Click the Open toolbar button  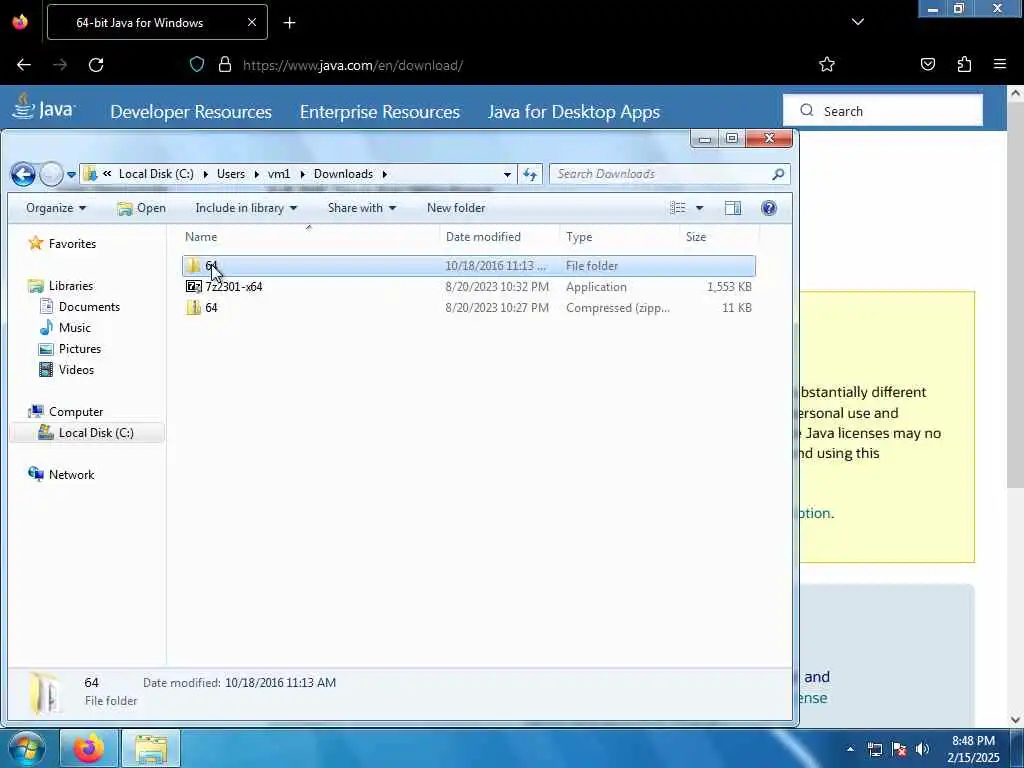click(141, 208)
